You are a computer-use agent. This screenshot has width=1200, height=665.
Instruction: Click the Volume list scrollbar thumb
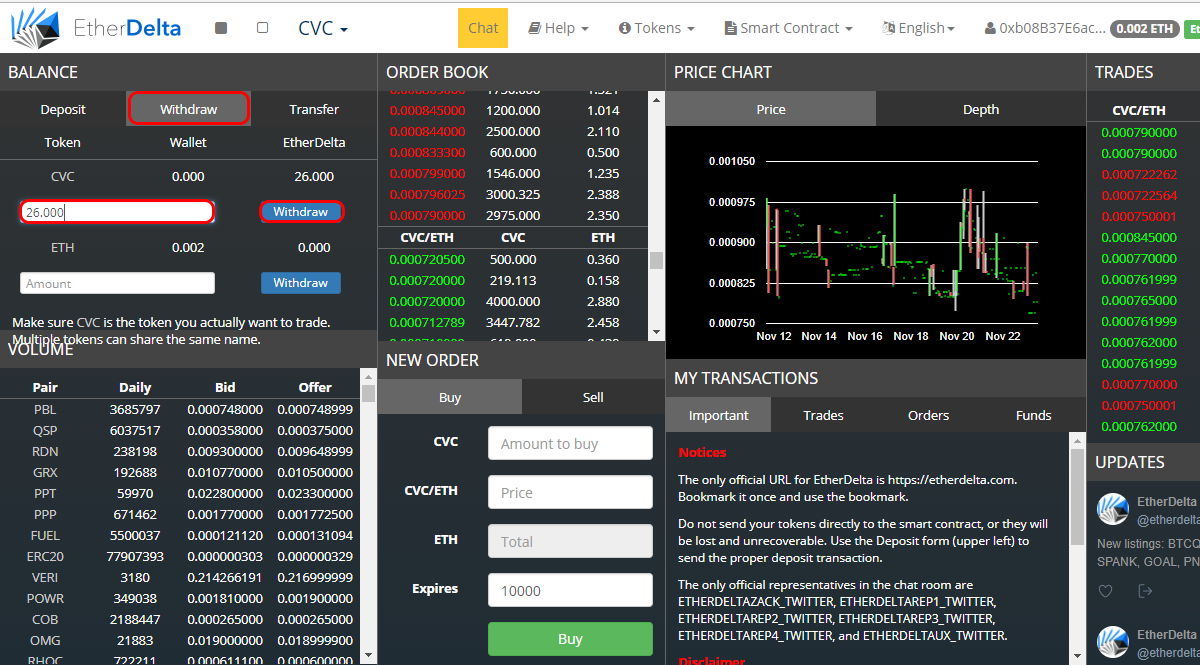tap(368, 393)
